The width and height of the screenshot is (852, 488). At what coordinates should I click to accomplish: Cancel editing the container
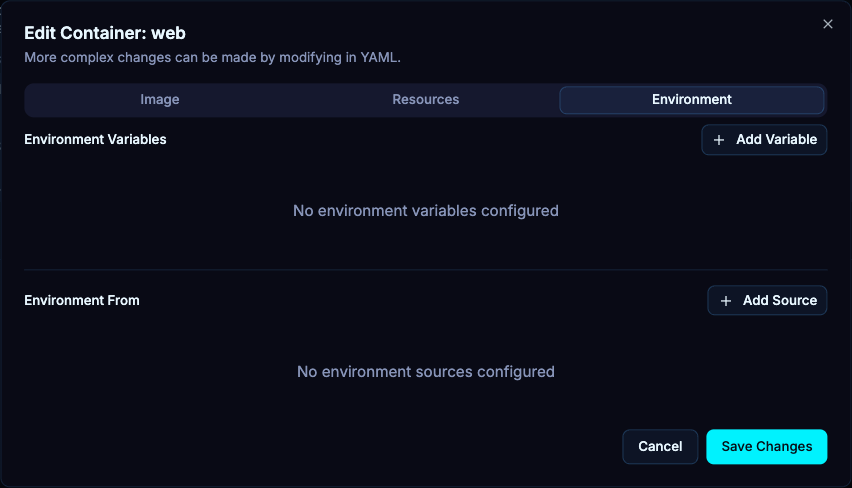click(660, 446)
